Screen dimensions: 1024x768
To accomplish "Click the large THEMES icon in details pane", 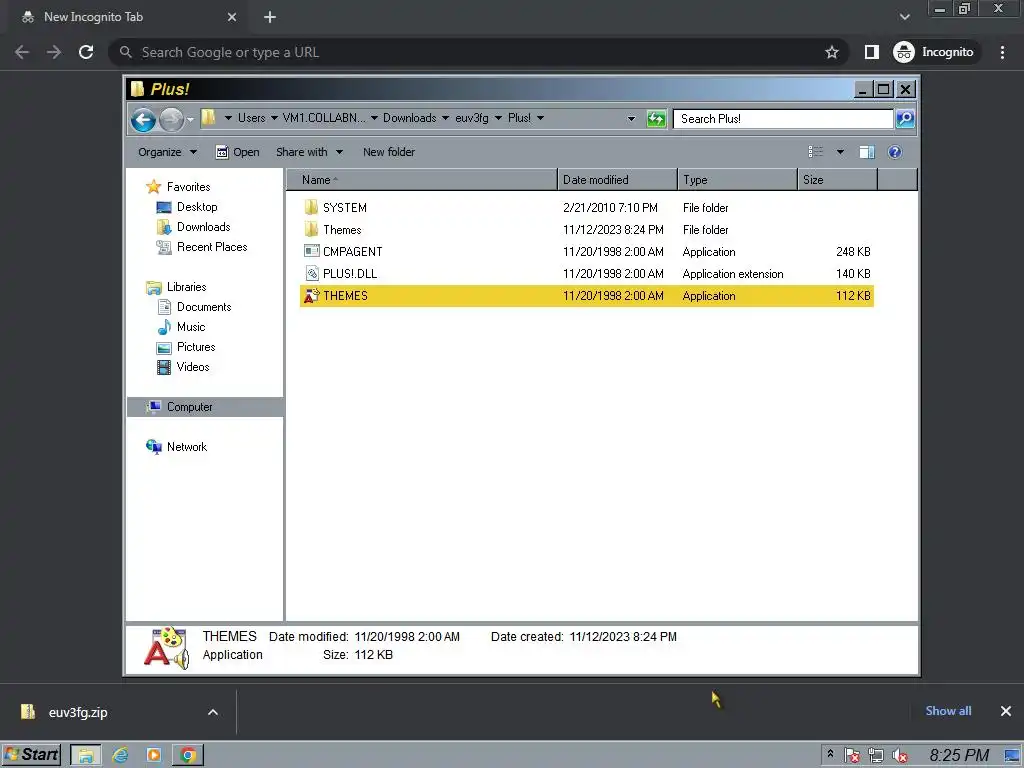I will (167, 648).
